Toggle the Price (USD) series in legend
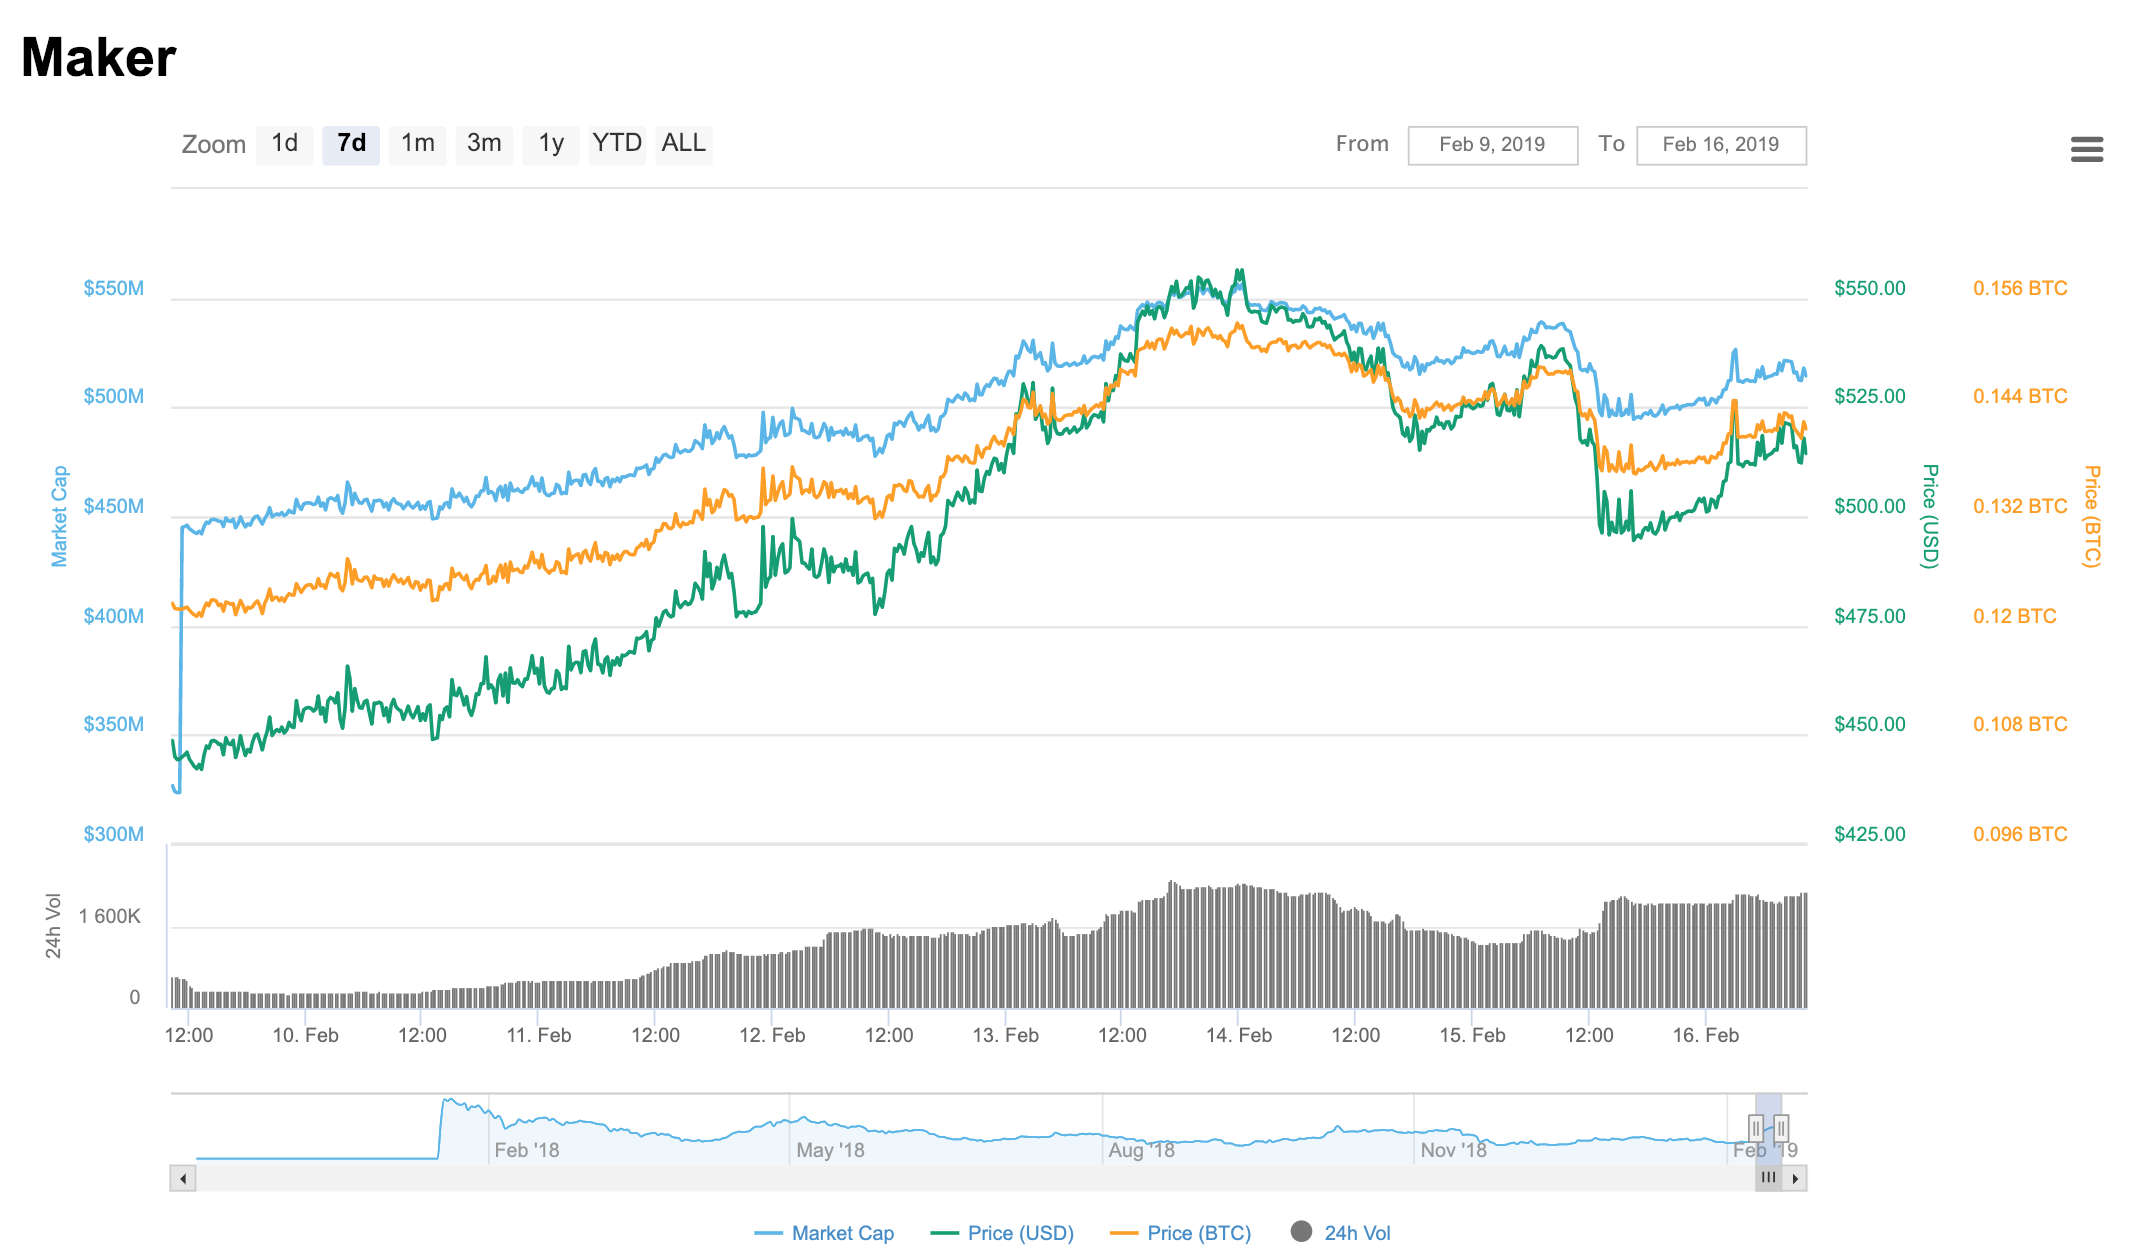Image resolution: width=2136 pixels, height=1254 pixels. pos(1002,1233)
